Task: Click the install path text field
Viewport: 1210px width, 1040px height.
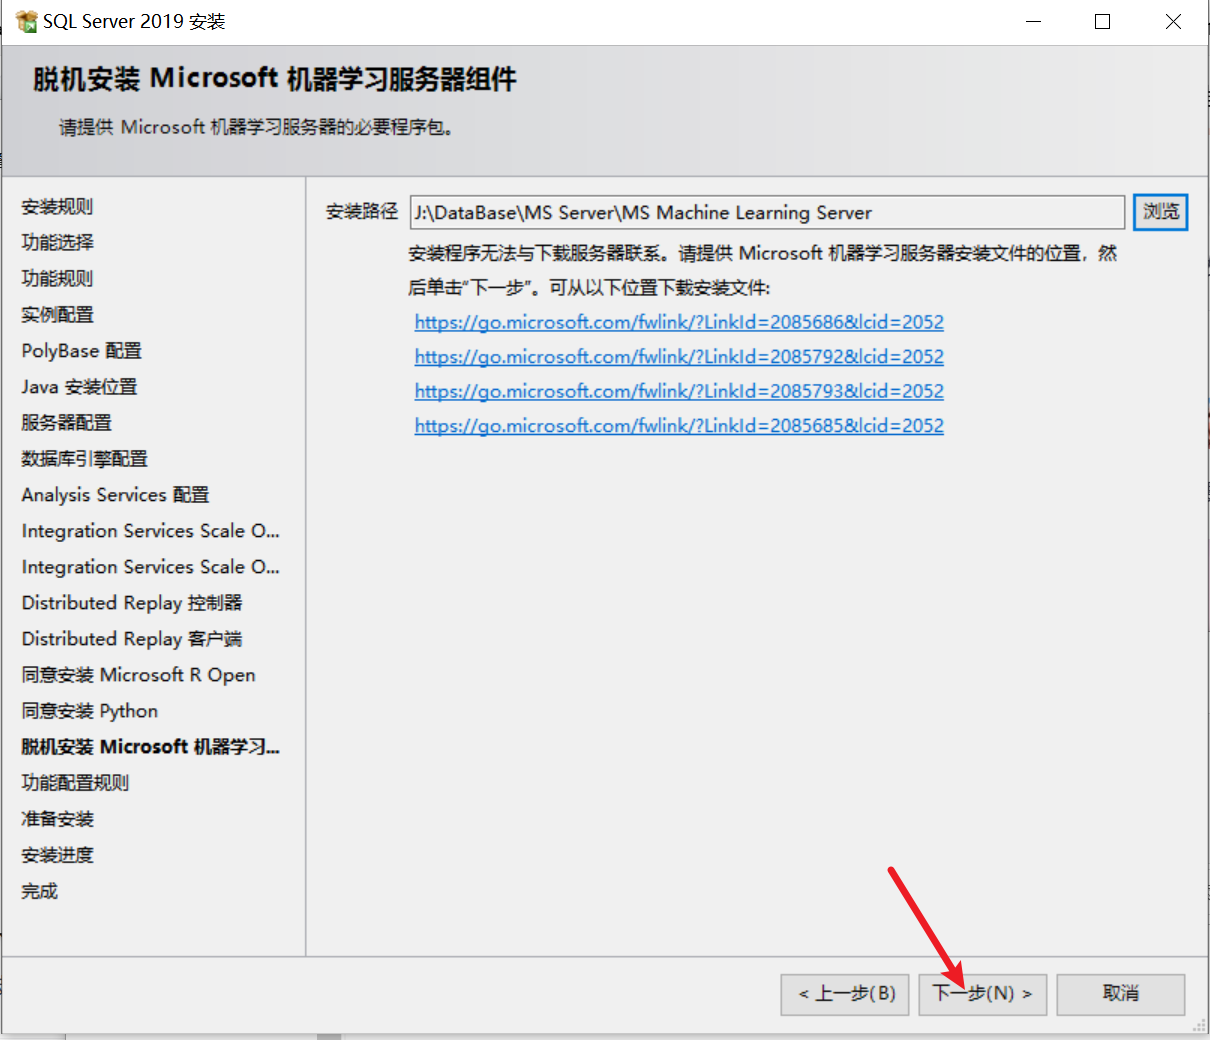Action: 767,212
